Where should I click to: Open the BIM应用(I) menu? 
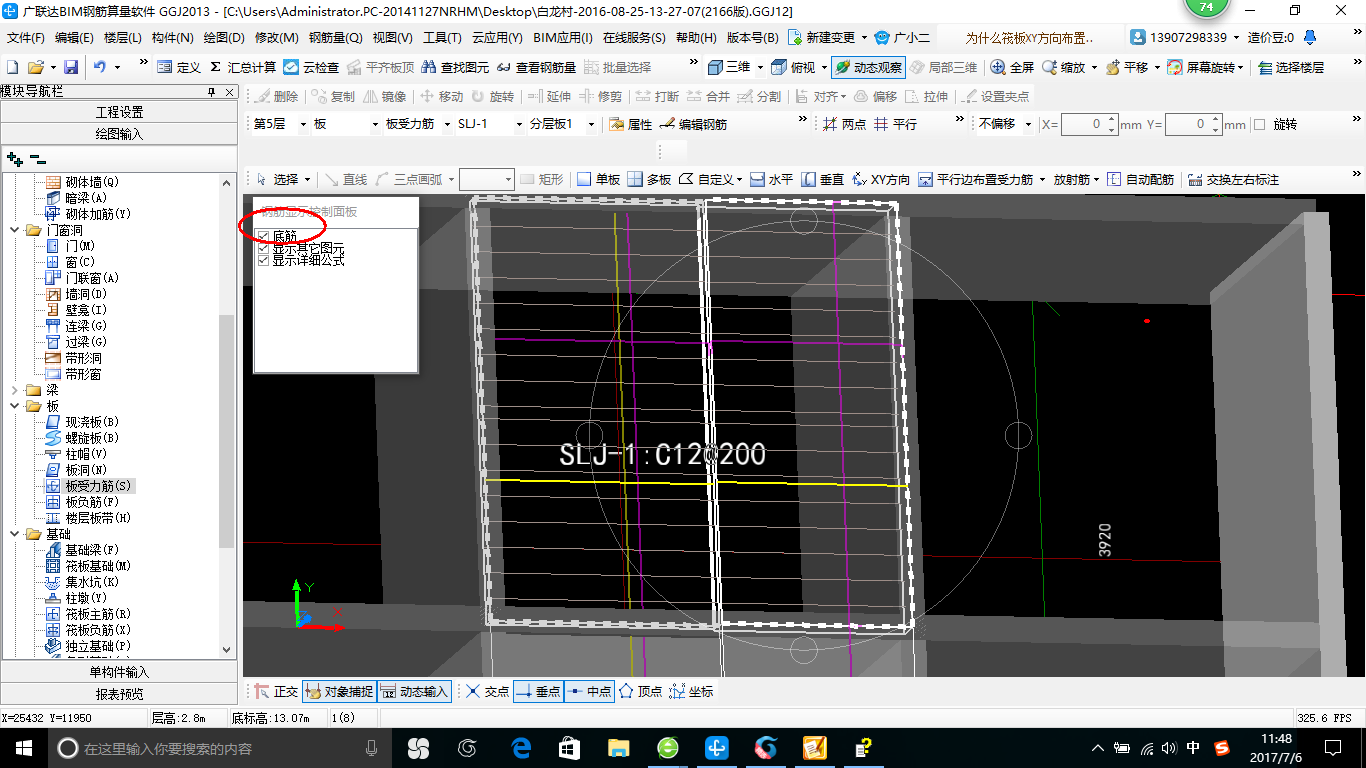pos(563,38)
